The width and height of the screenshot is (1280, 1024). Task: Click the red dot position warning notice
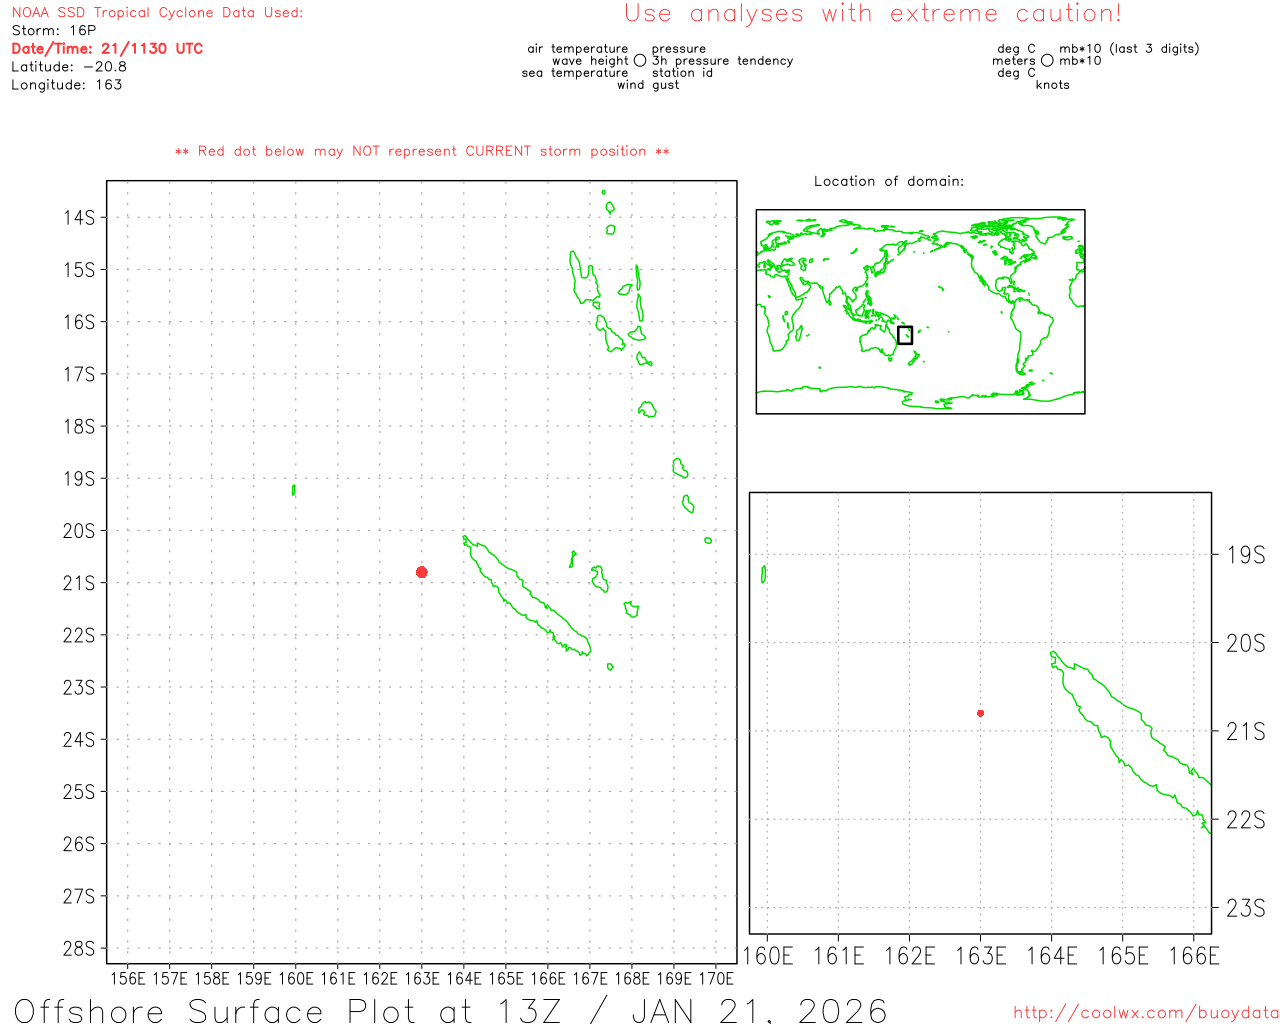tap(422, 151)
